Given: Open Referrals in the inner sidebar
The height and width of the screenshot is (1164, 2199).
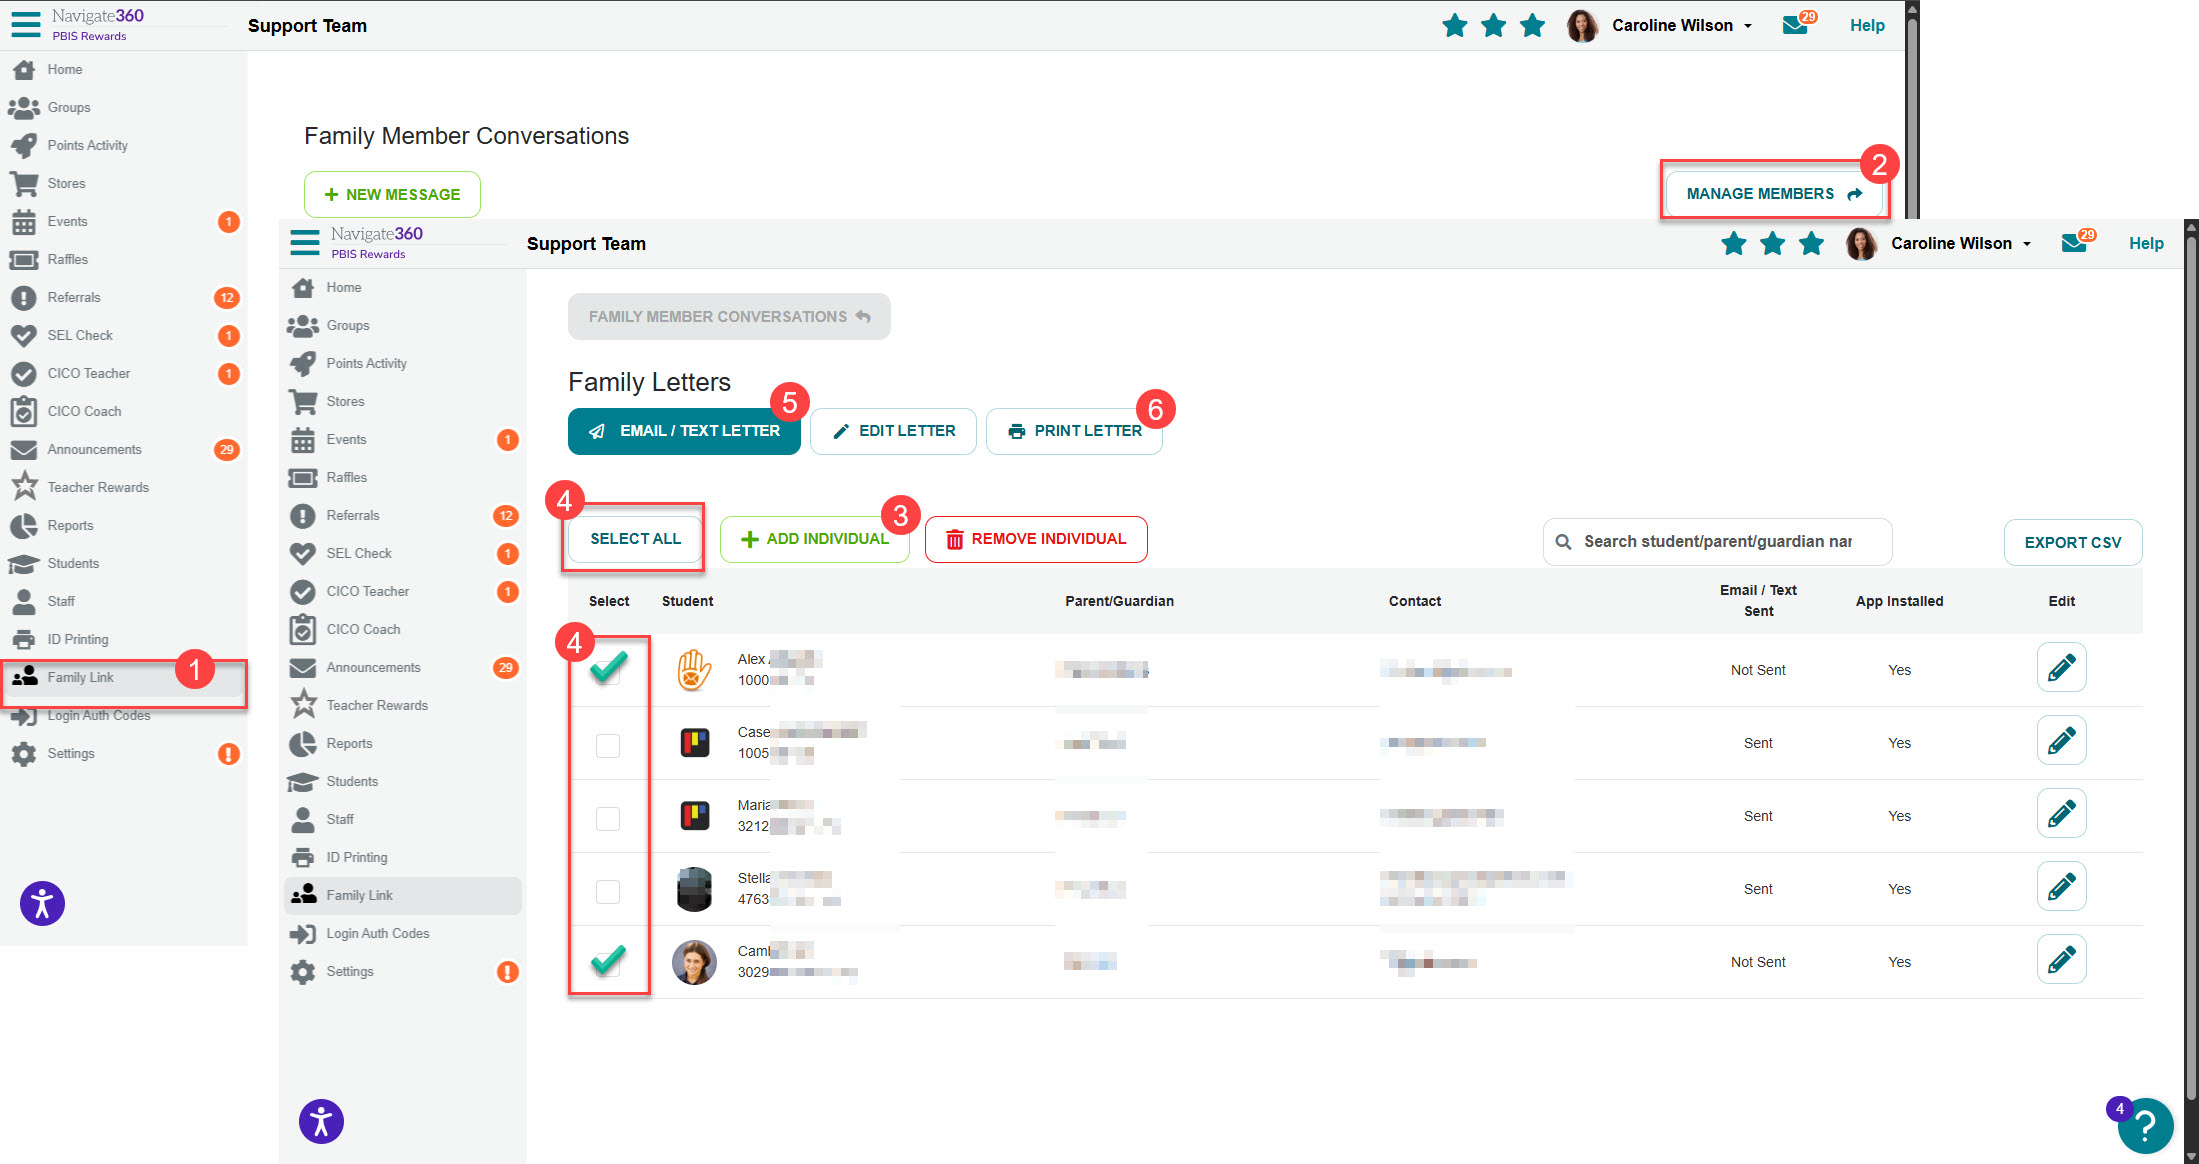Looking at the screenshot, I should coord(353,515).
